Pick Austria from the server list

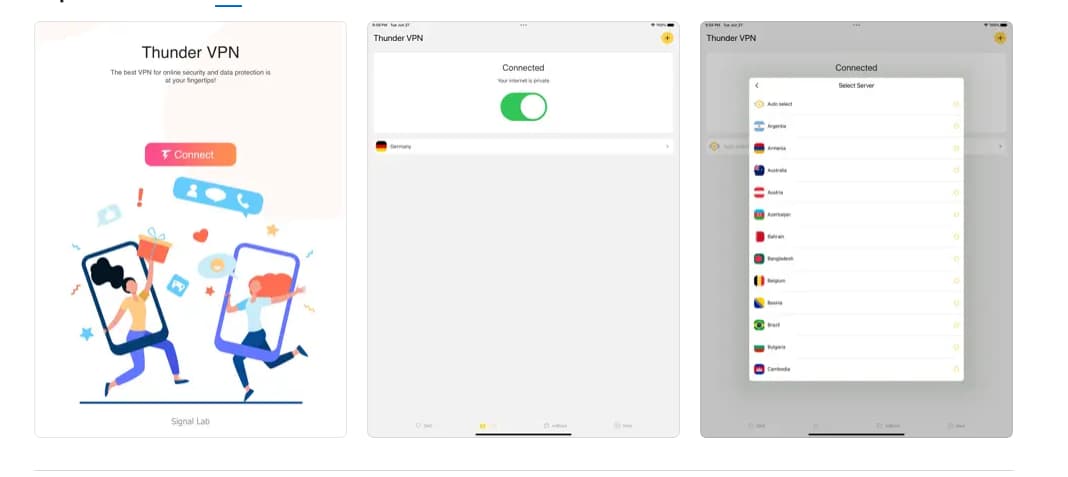pos(856,192)
